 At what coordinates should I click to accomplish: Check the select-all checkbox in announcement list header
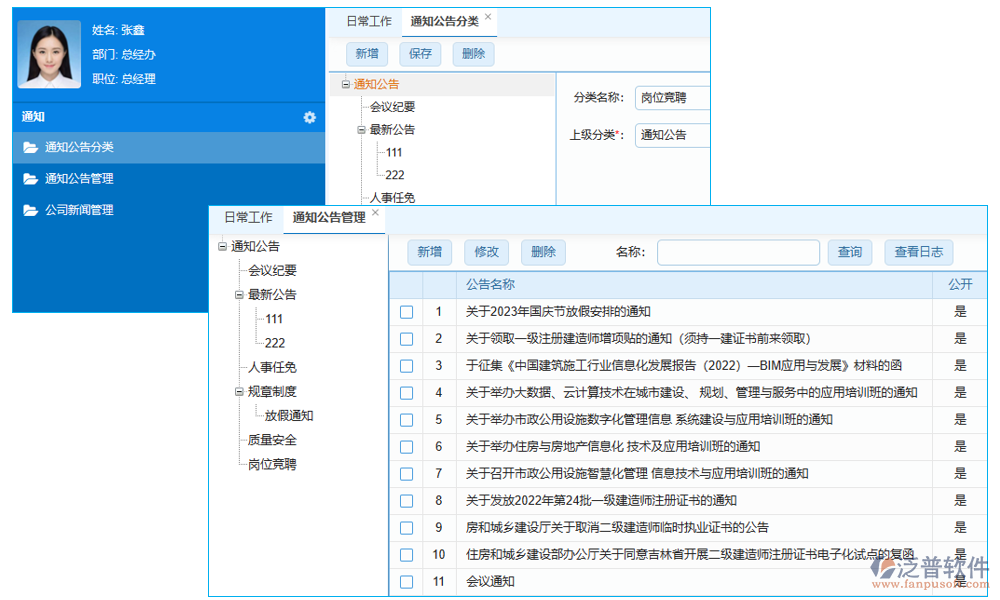click(406, 285)
